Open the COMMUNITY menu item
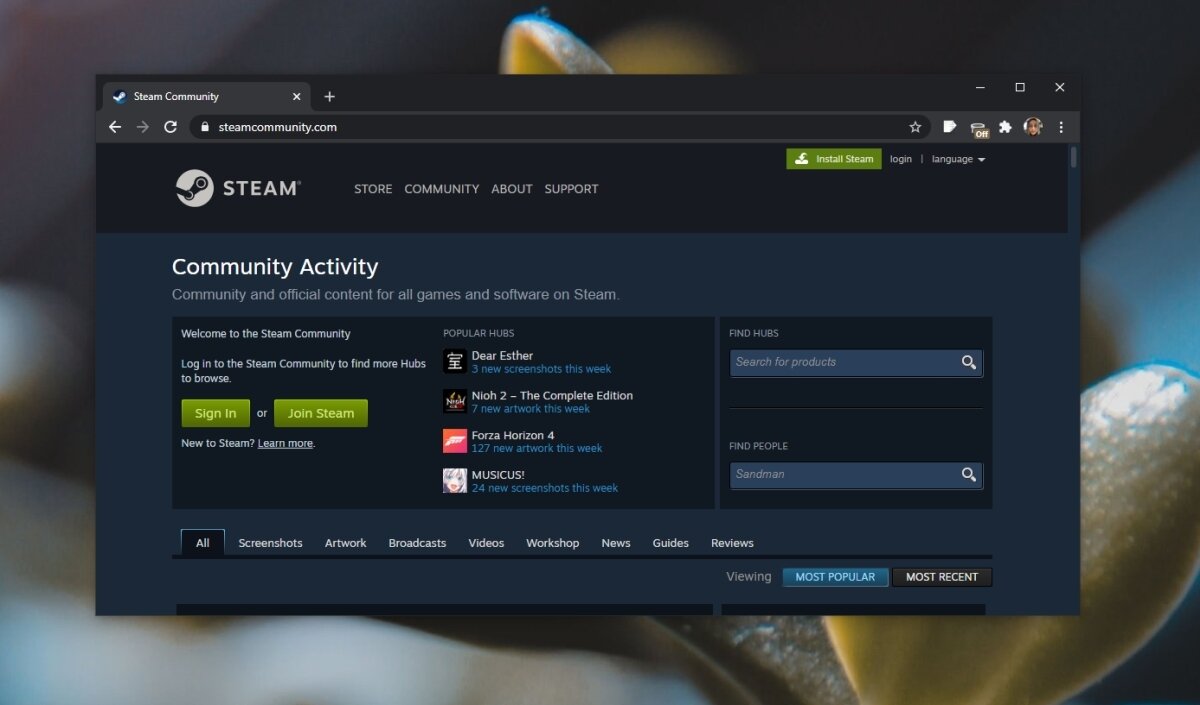The height and width of the screenshot is (705, 1200). (441, 189)
